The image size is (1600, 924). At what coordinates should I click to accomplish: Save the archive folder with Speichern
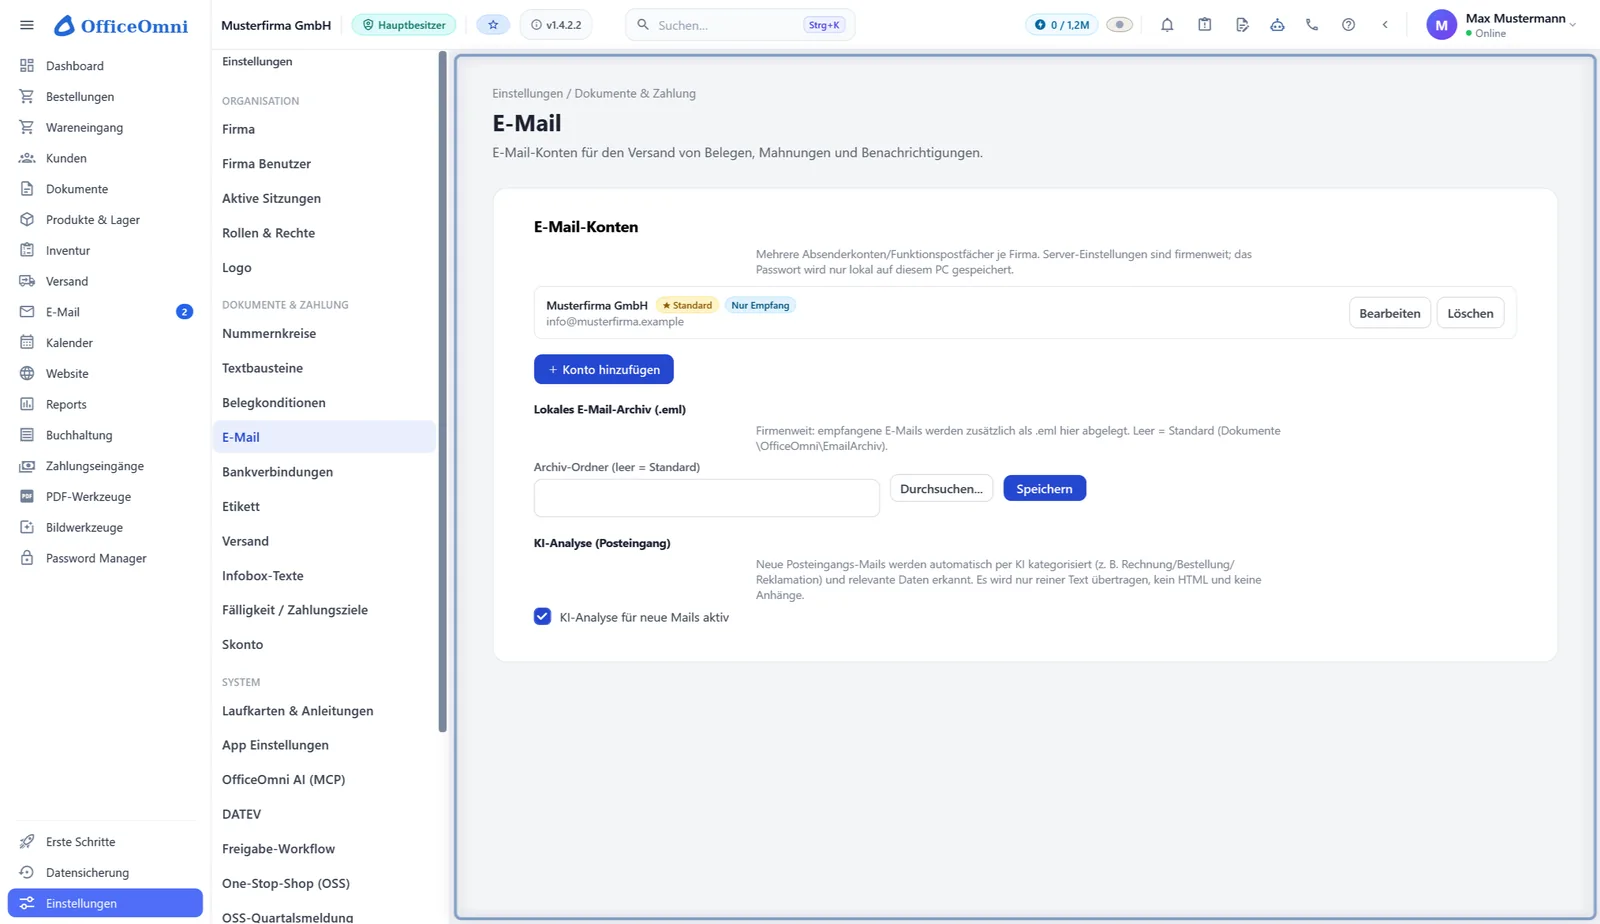click(x=1044, y=488)
